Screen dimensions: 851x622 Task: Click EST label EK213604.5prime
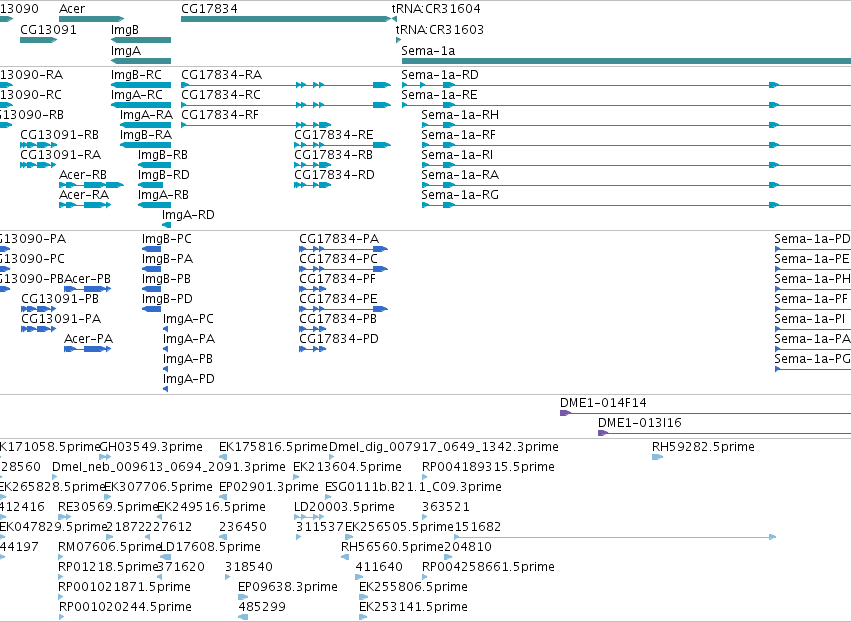(x=347, y=467)
